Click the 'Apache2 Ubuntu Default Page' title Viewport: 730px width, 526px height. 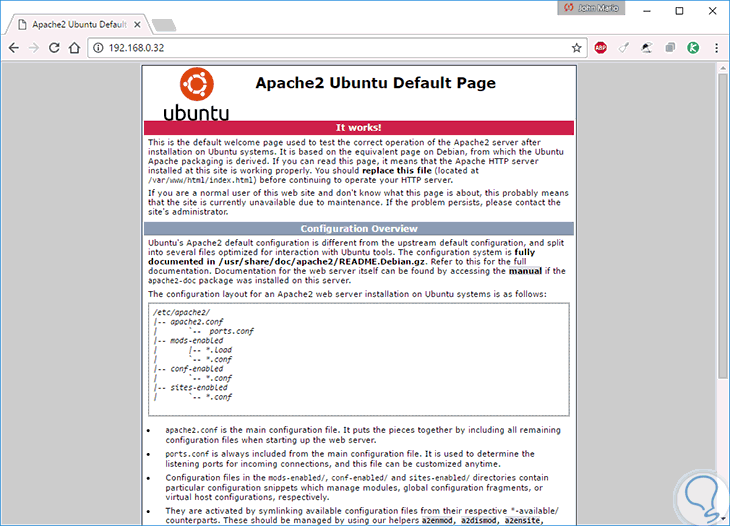[x=375, y=83]
